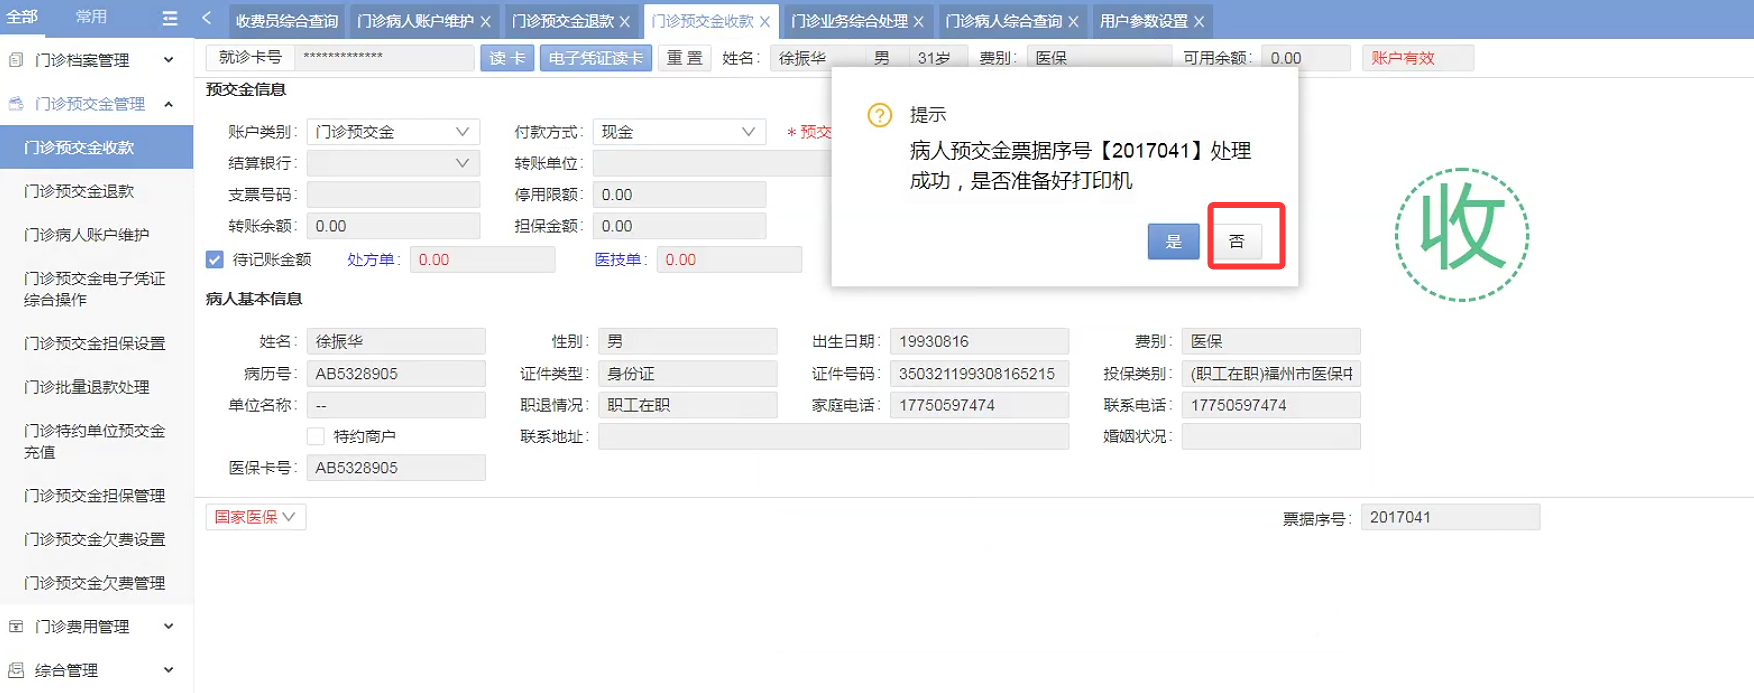Click the 读卡 button
This screenshot has width=1754, height=693.
507,58
